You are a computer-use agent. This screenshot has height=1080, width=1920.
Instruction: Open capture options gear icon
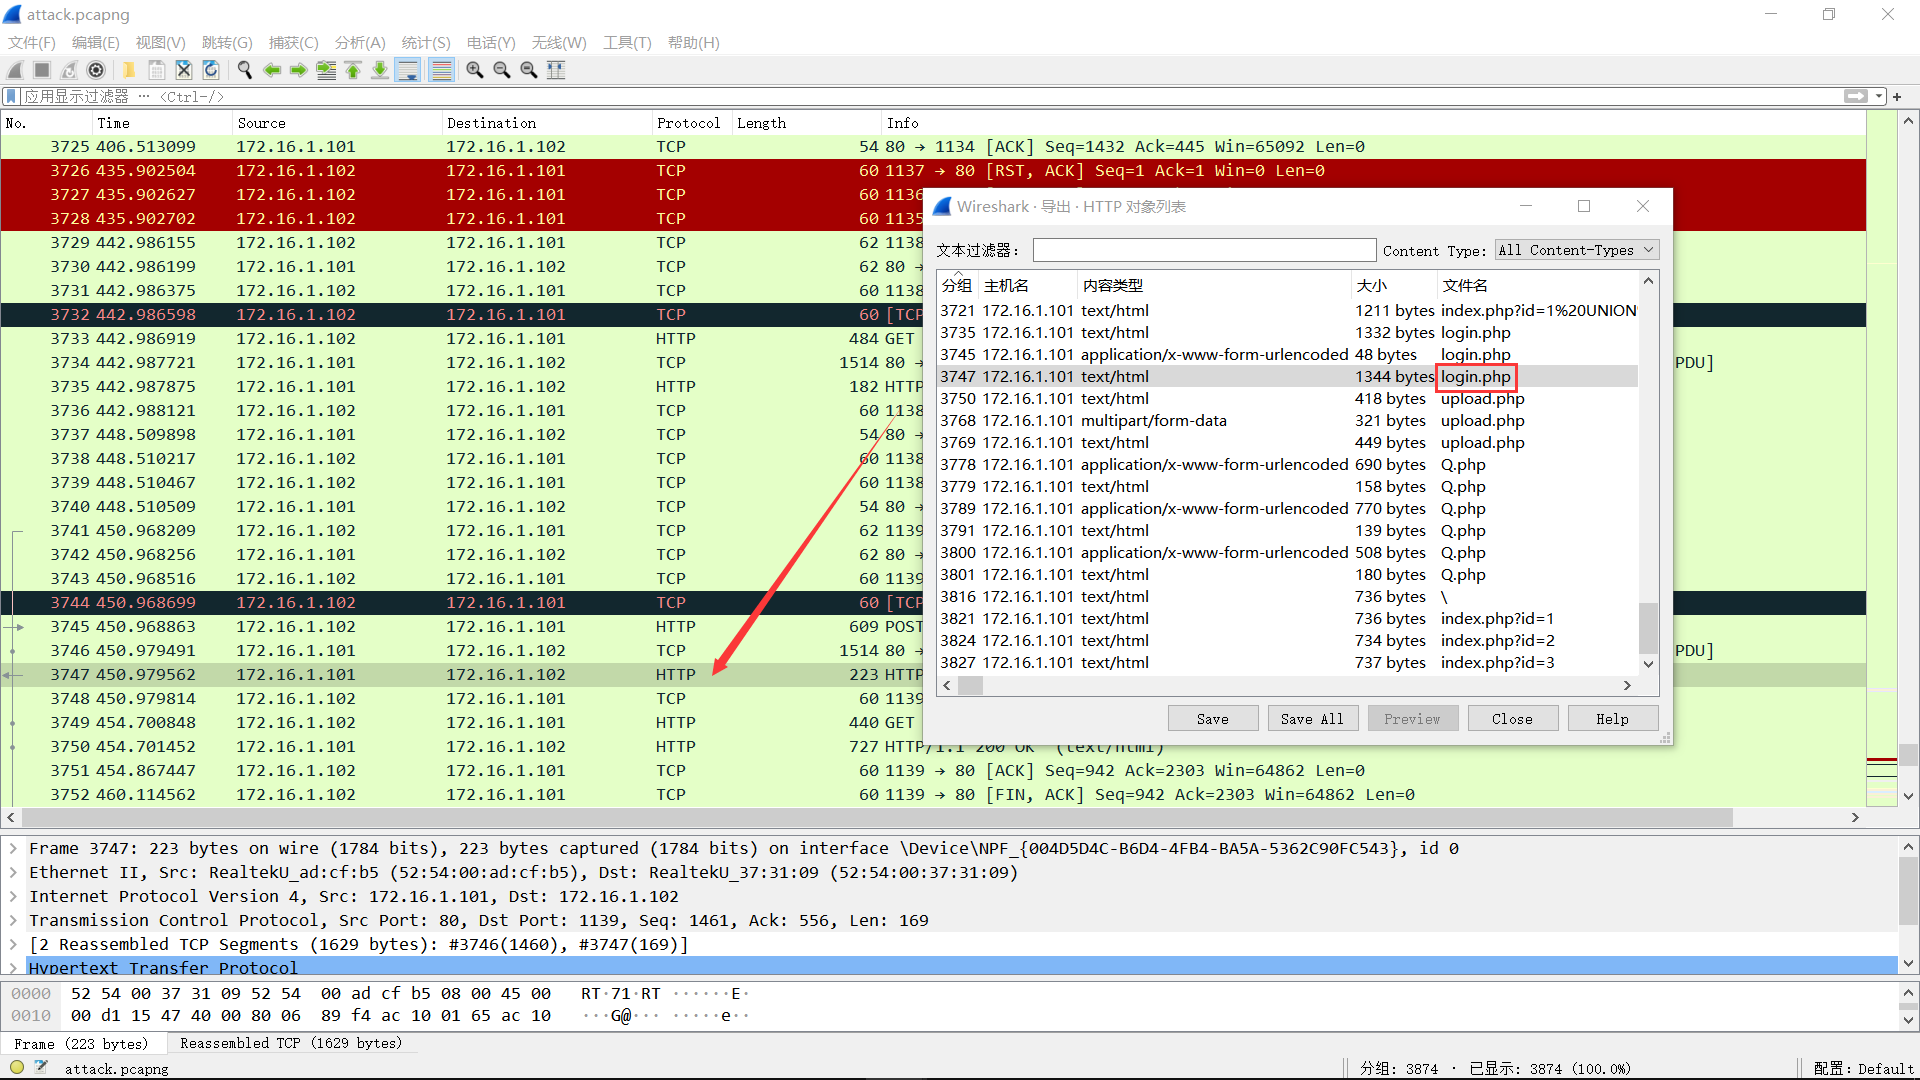pyautogui.click(x=96, y=70)
